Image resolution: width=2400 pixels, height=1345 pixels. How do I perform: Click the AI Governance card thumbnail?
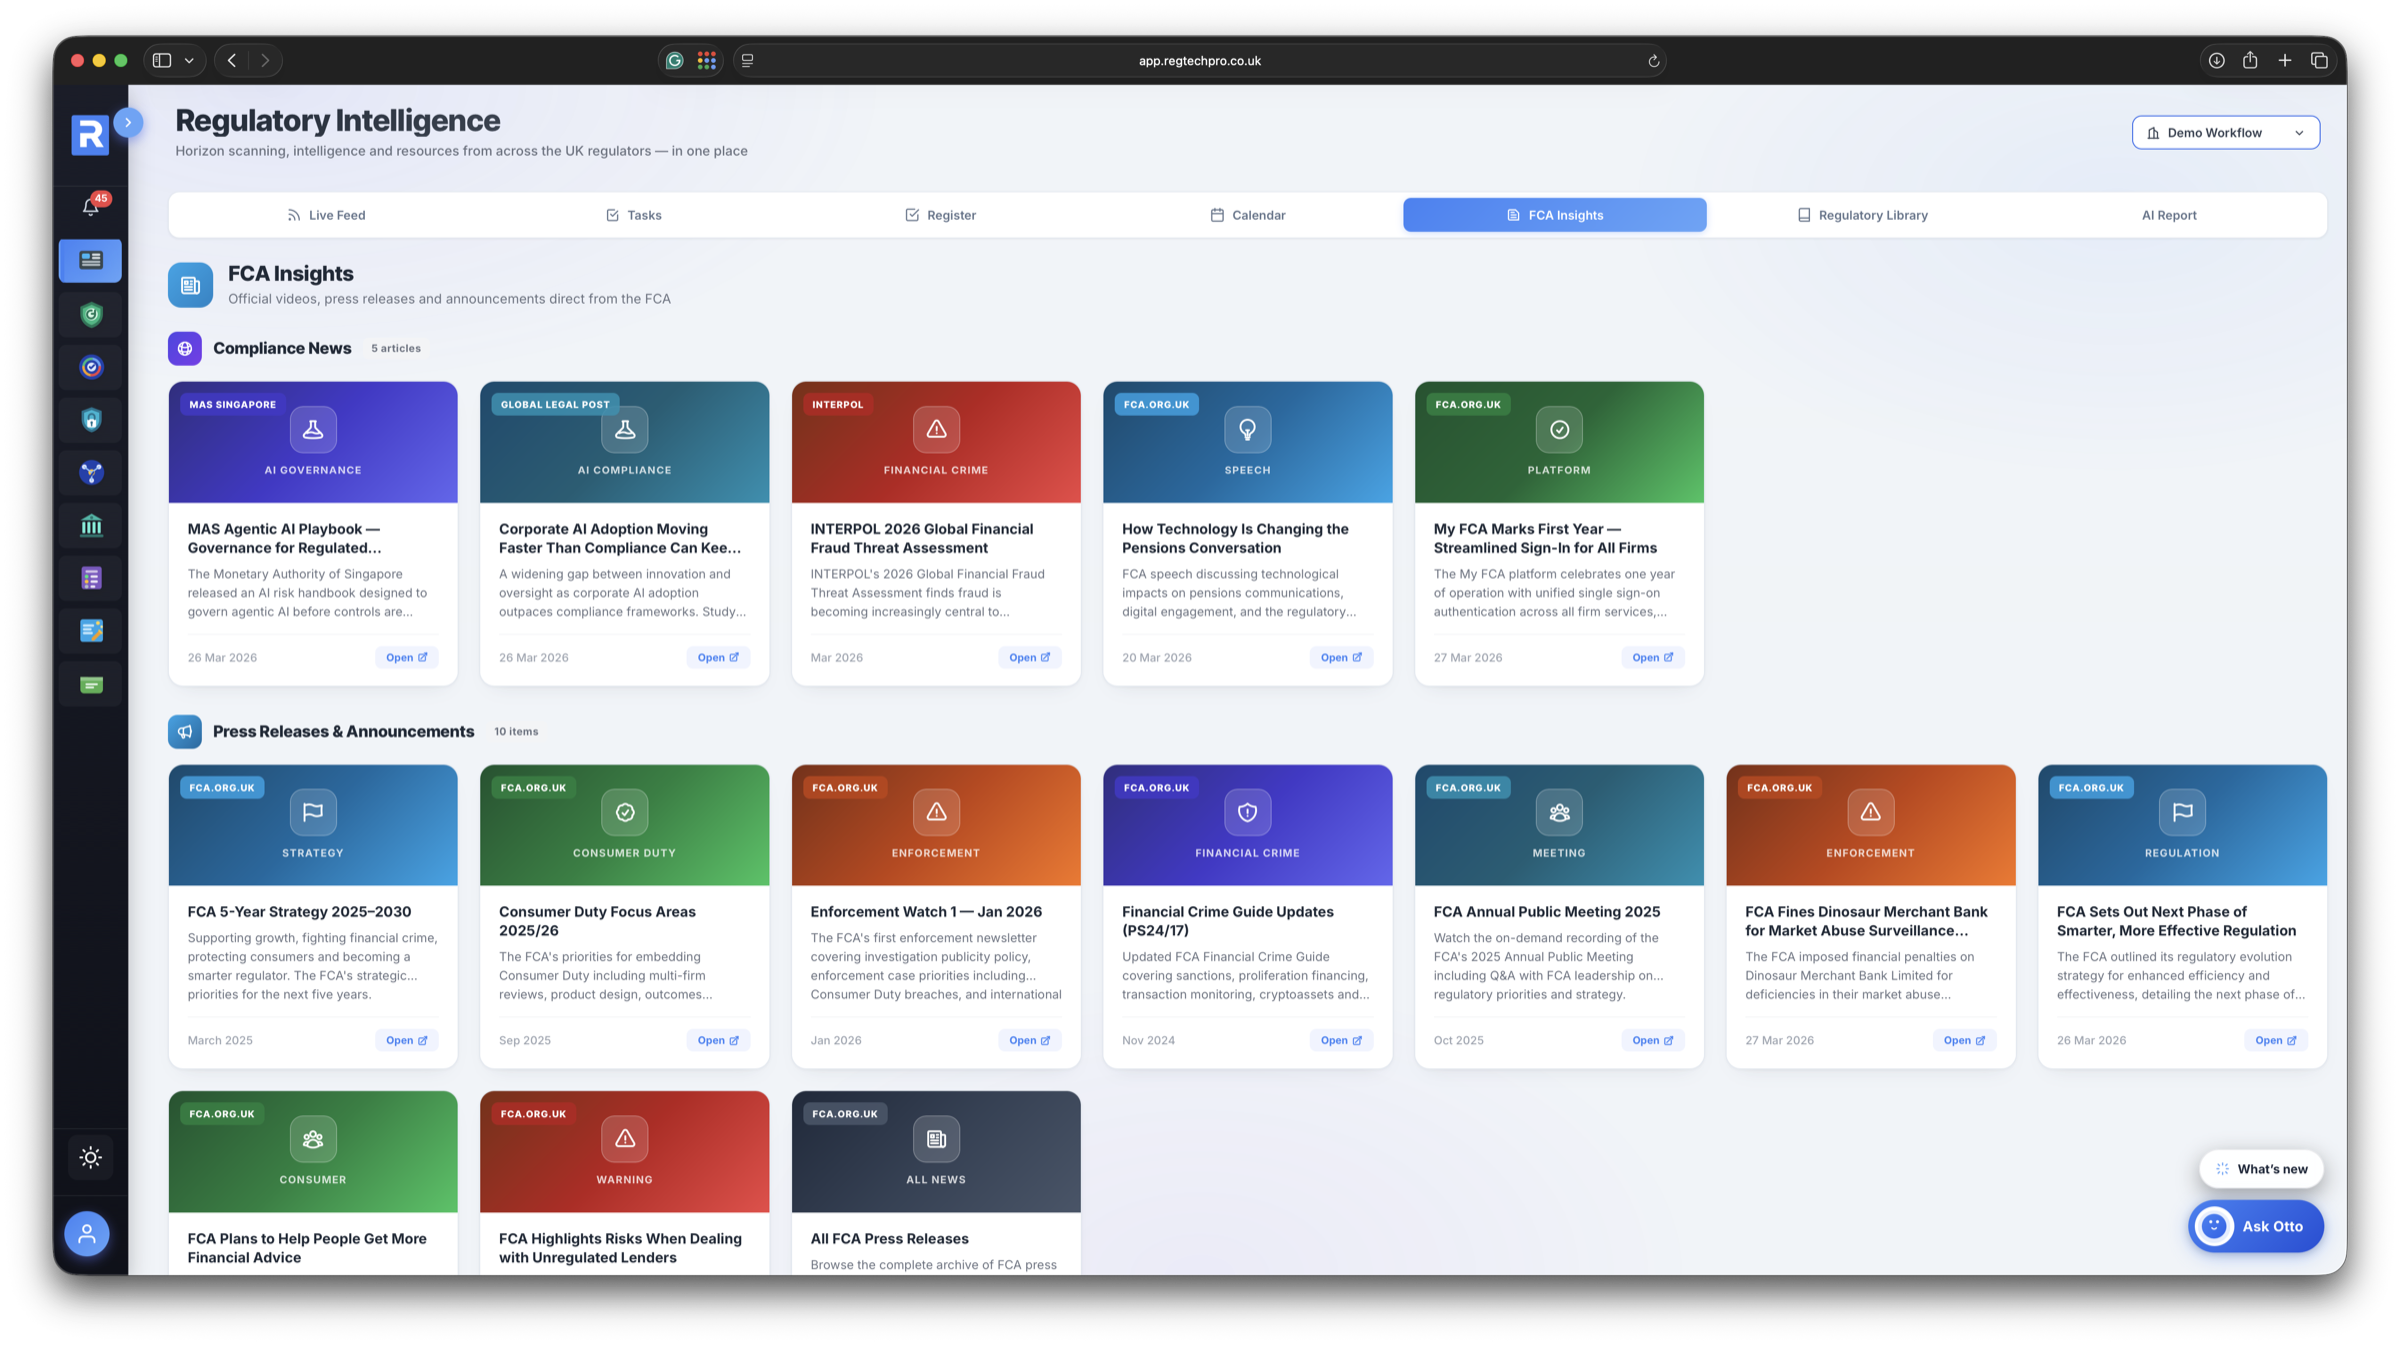pyautogui.click(x=313, y=442)
